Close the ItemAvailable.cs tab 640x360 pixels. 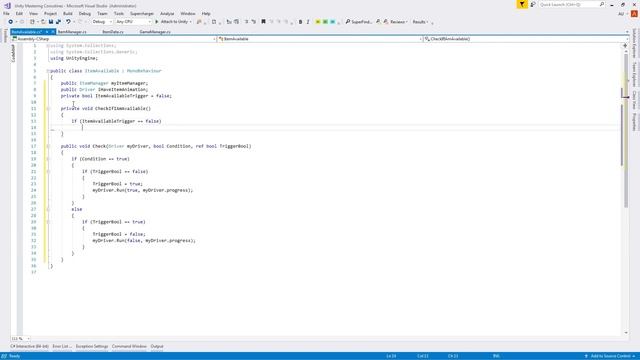(53, 32)
